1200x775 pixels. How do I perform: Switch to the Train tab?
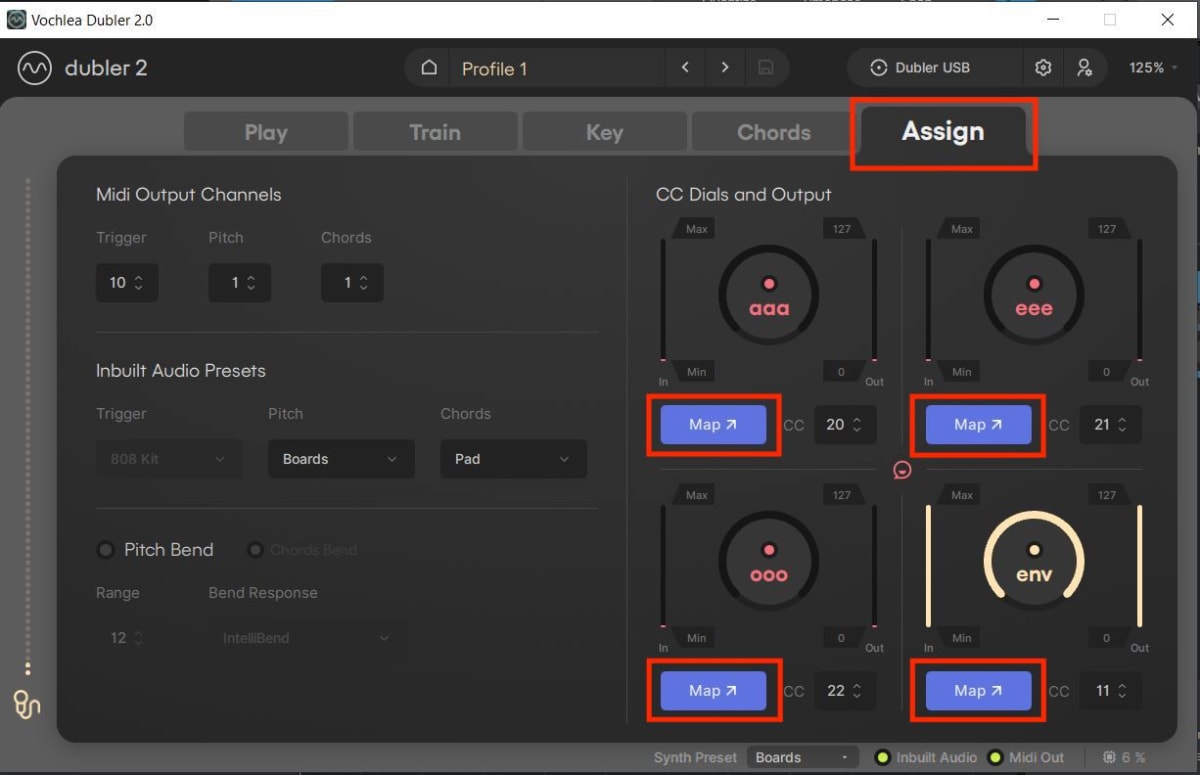pyautogui.click(x=434, y=131)
